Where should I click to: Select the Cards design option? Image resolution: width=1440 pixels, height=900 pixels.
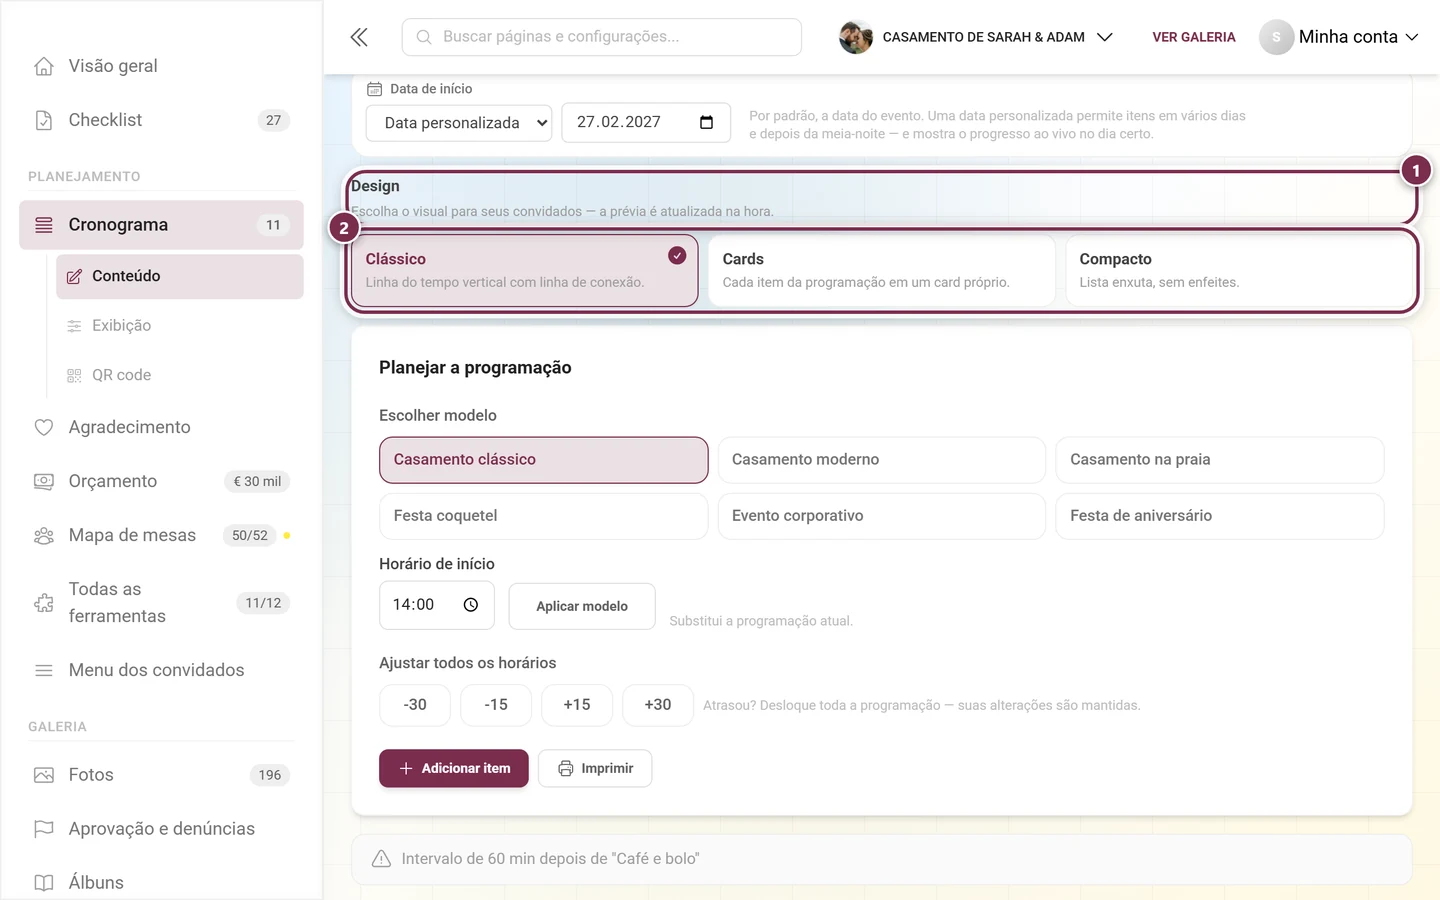coord(882,270)
